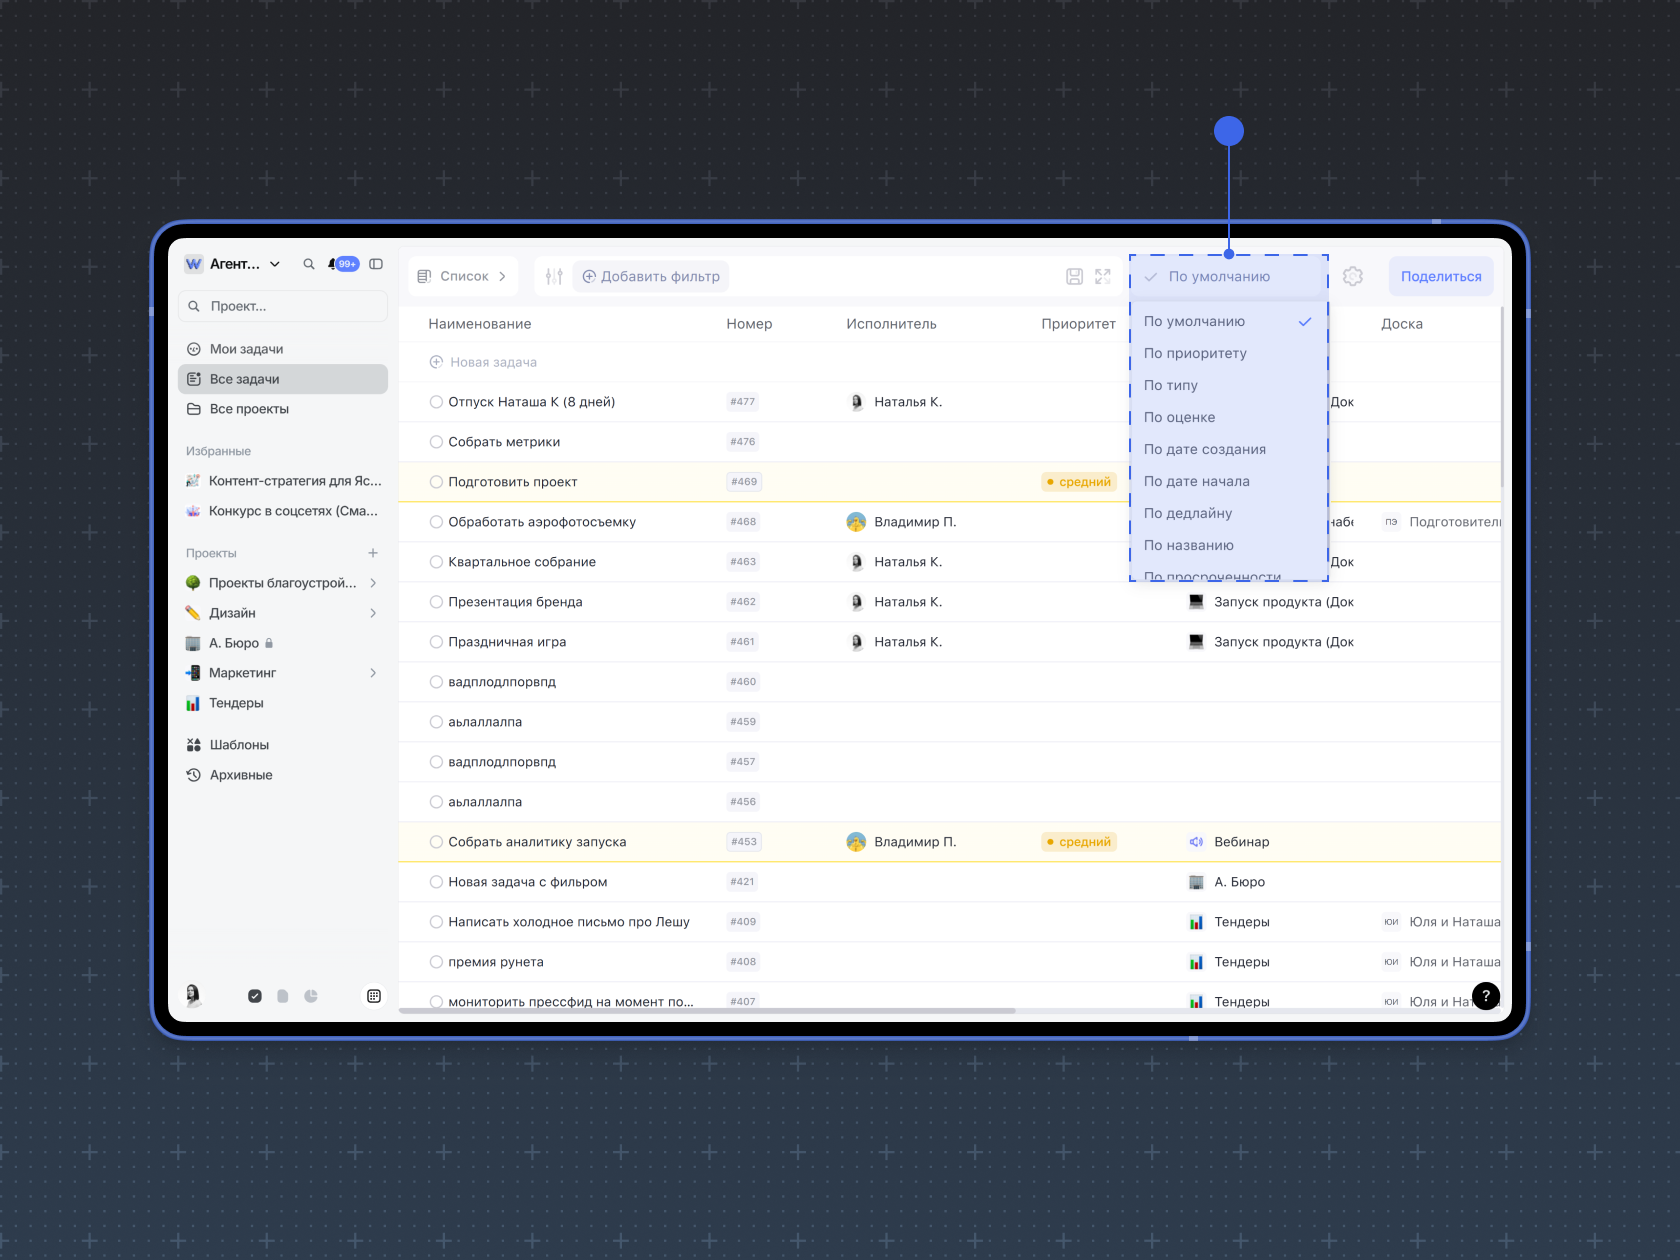This screenshot has height=1260, width=1680.
Task: Click the filter settings sliders icon
Action: pos(554,277)
